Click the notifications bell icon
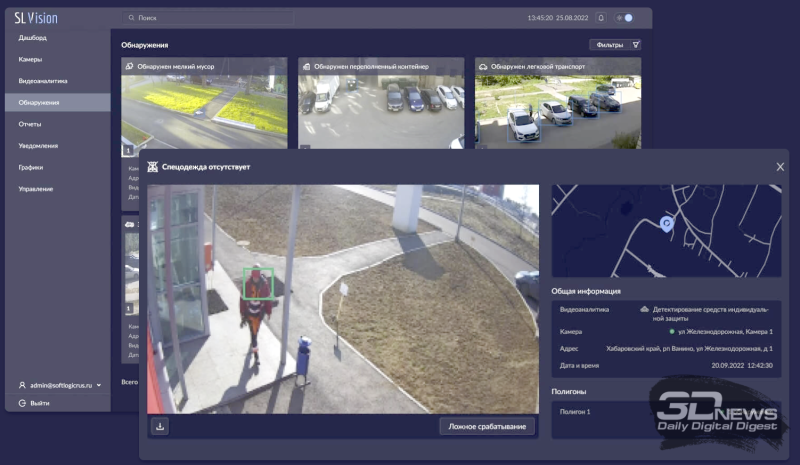 (x=601, y=18)
